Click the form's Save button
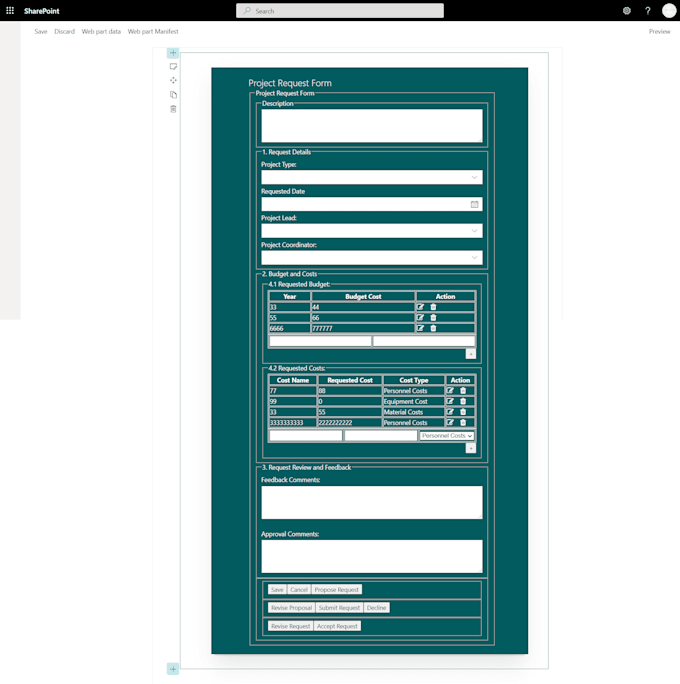Screen dimensions: 680x684 tap(277, 590)
